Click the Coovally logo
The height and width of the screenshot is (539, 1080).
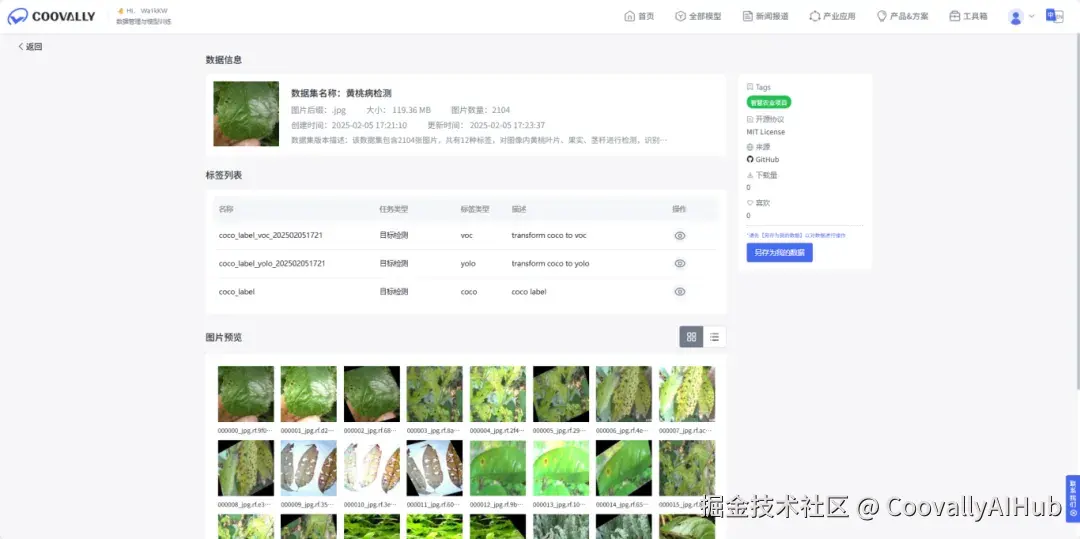51,17
